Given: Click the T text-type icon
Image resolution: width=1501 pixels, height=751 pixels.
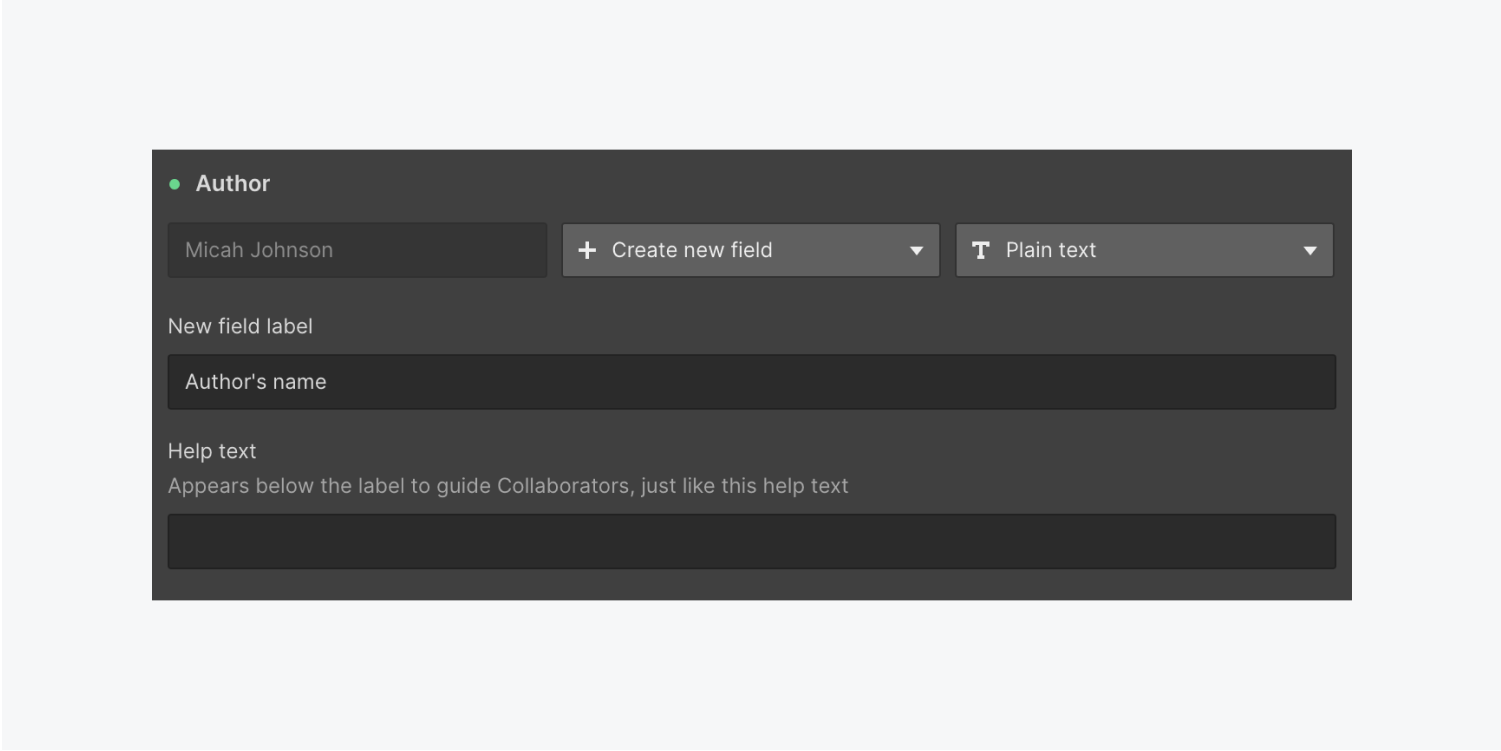Looking at the screenshot, I should pos(981,250).
